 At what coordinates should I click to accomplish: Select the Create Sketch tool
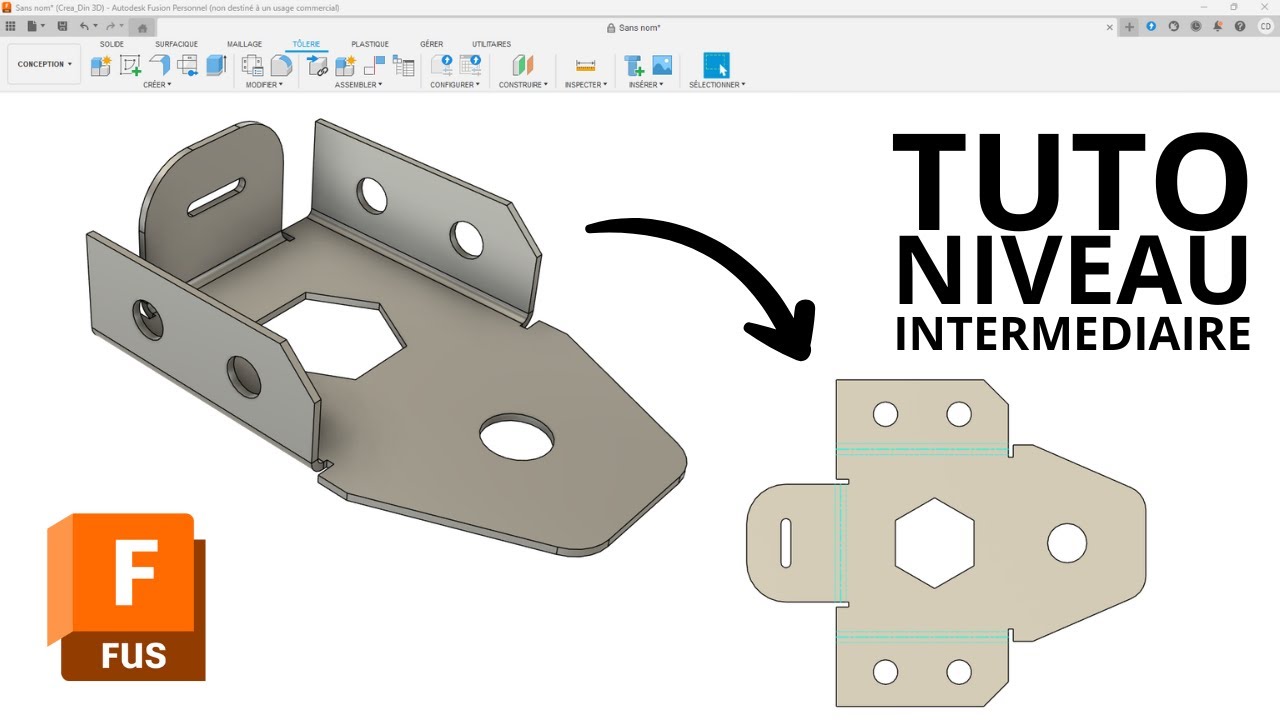(130, 66)
